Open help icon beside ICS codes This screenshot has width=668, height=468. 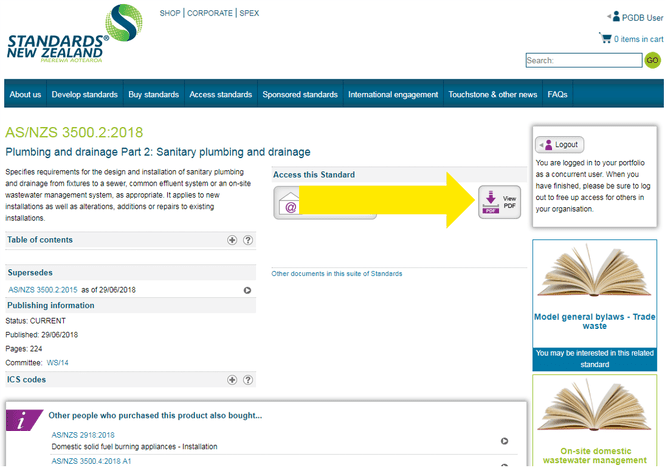coord(248,380)
